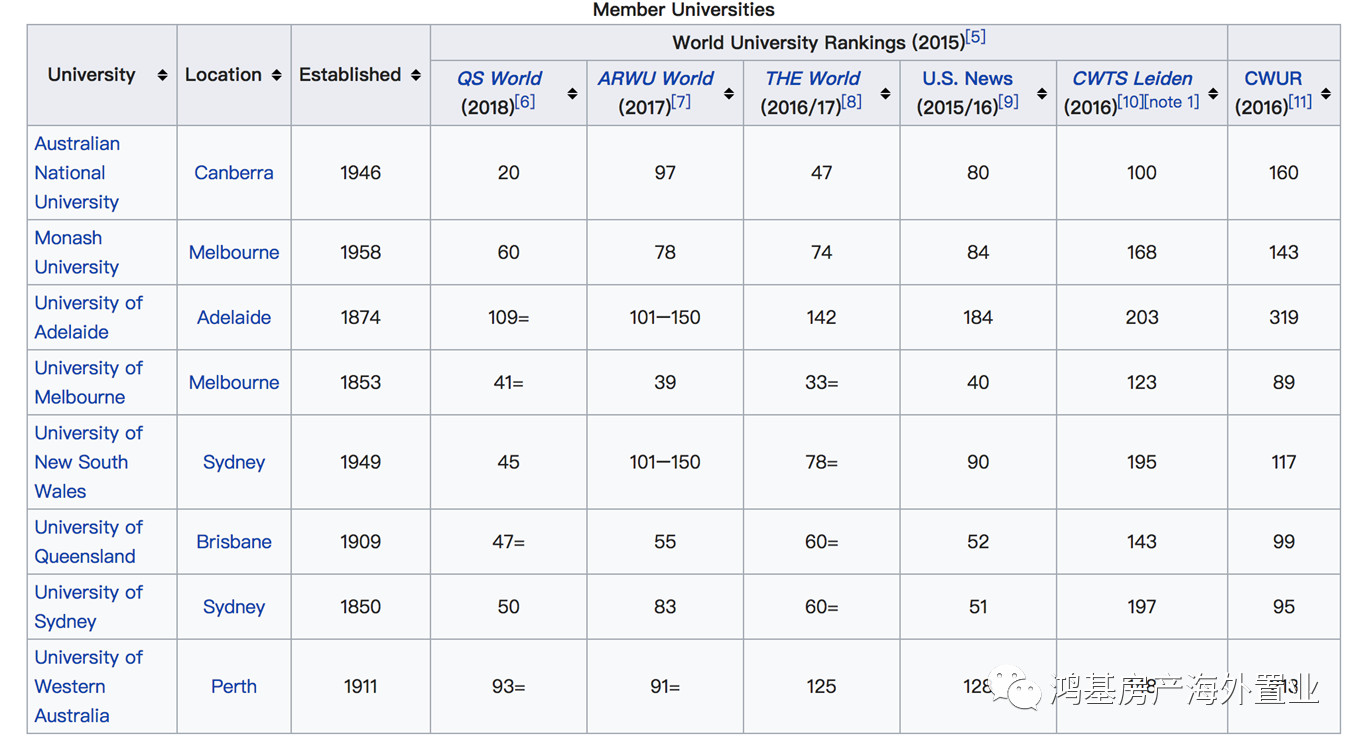The width and height of the screenshot is (1365, 750).
Task: Select CWTS Leiden value 203
Action: click(1141, 318)
